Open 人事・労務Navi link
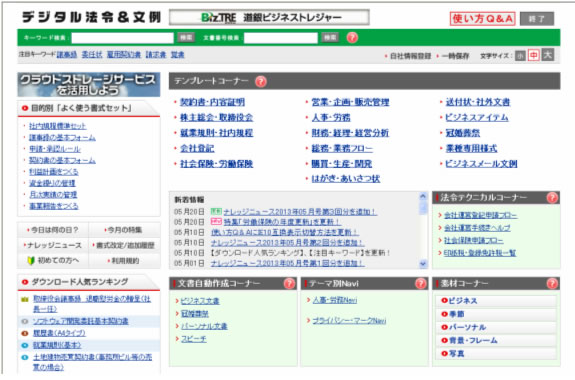The height and width of the screenshot is (380, 575). tap(335, 300)
